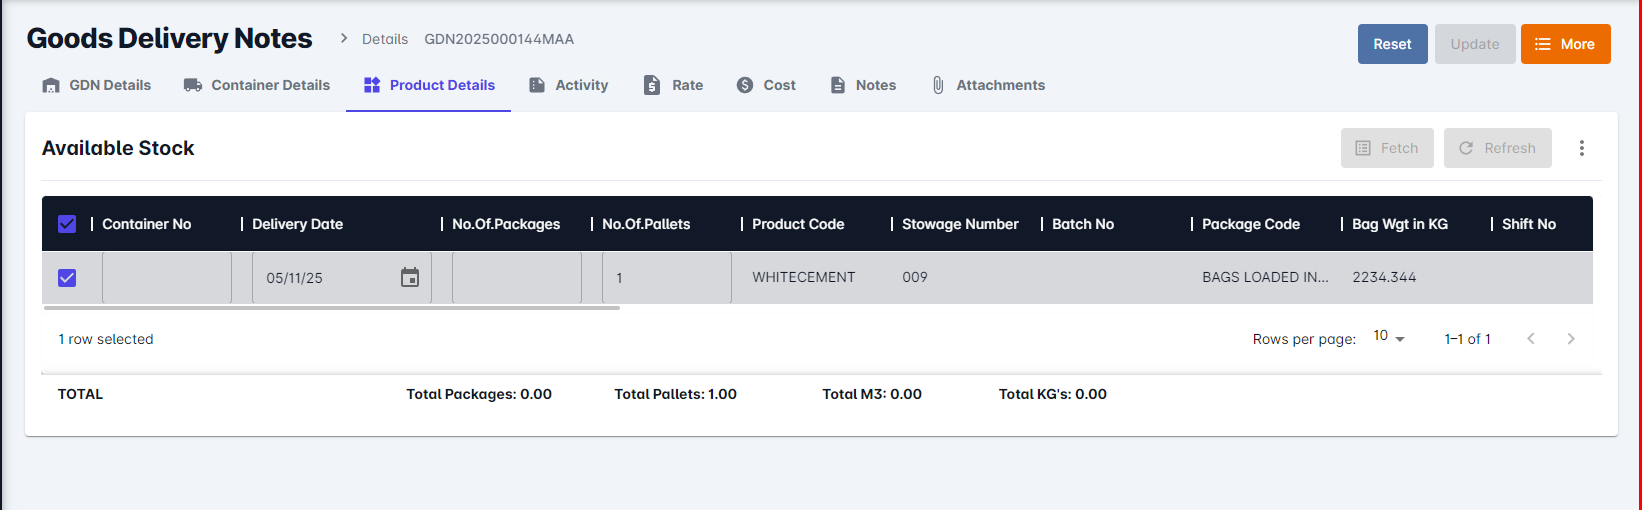Open the orange More menu
The height and width of the screenshot is (510, 1642).
[x=1565, y=44]
